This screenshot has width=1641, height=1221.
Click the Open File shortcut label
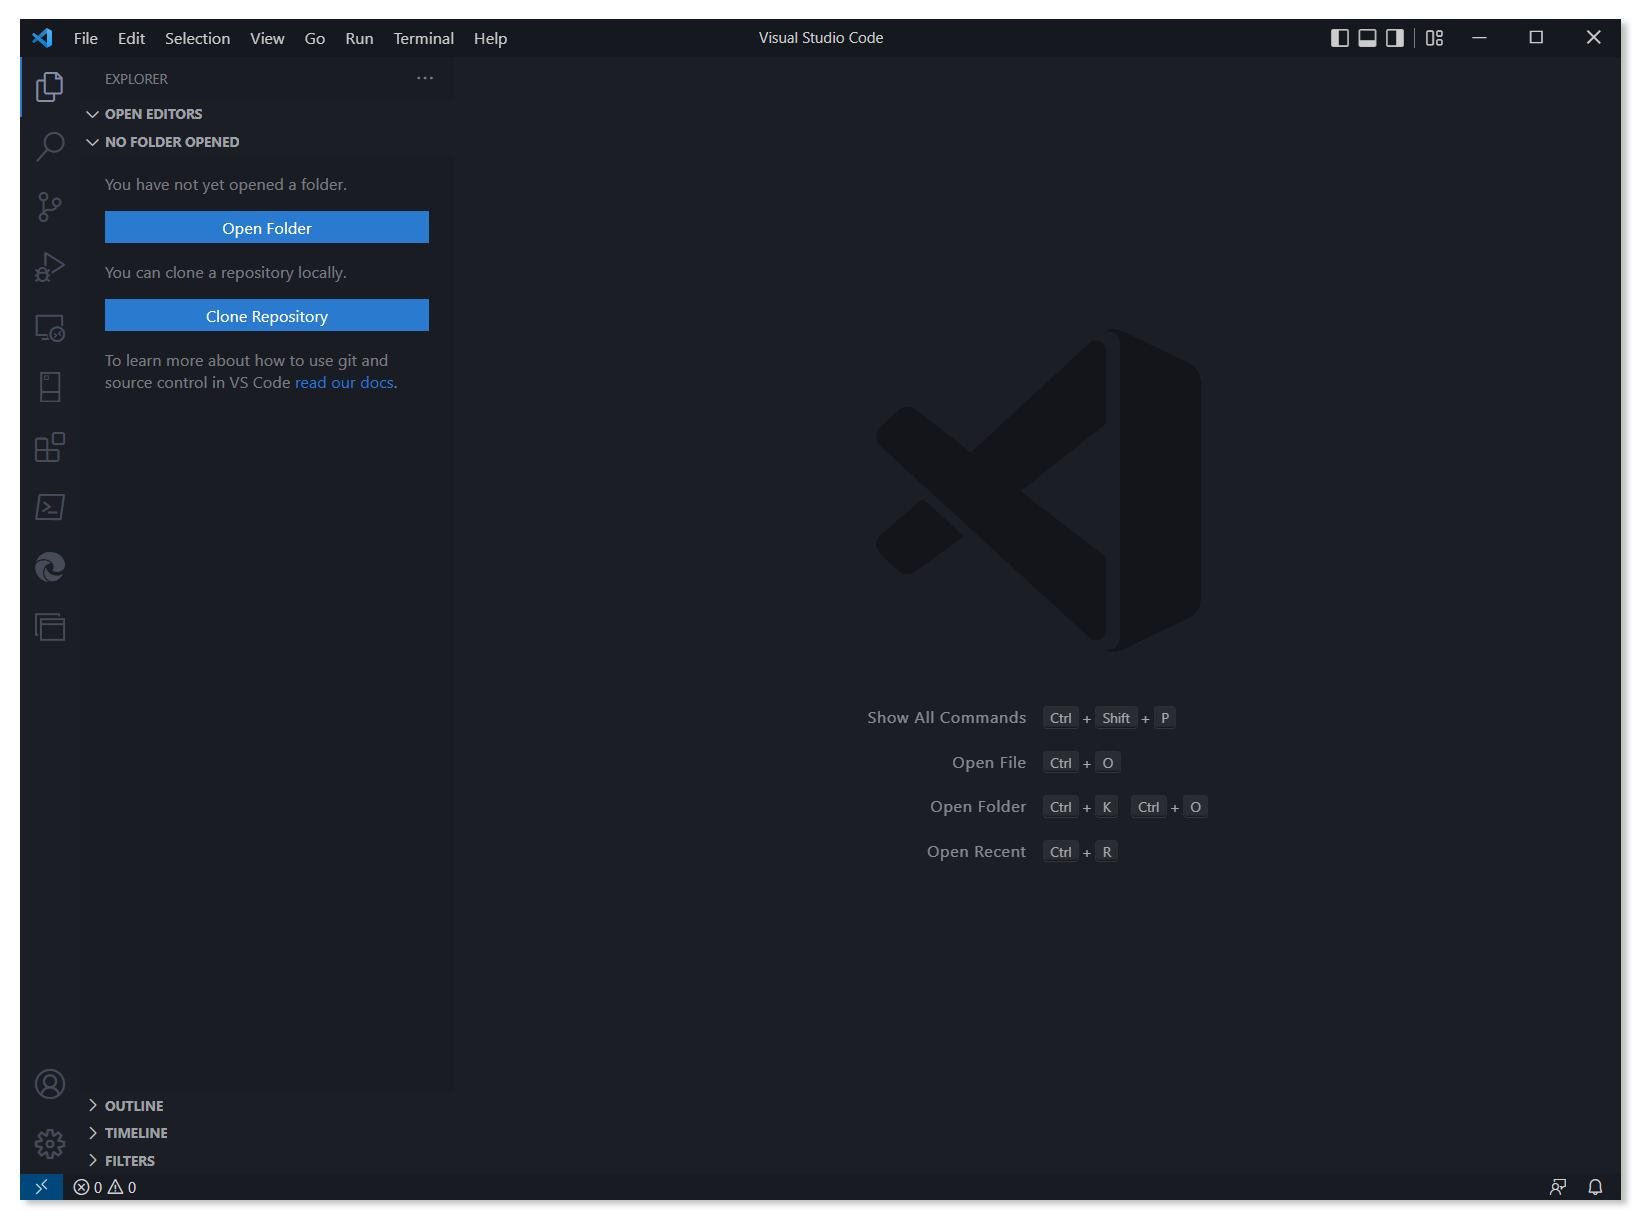989,763
